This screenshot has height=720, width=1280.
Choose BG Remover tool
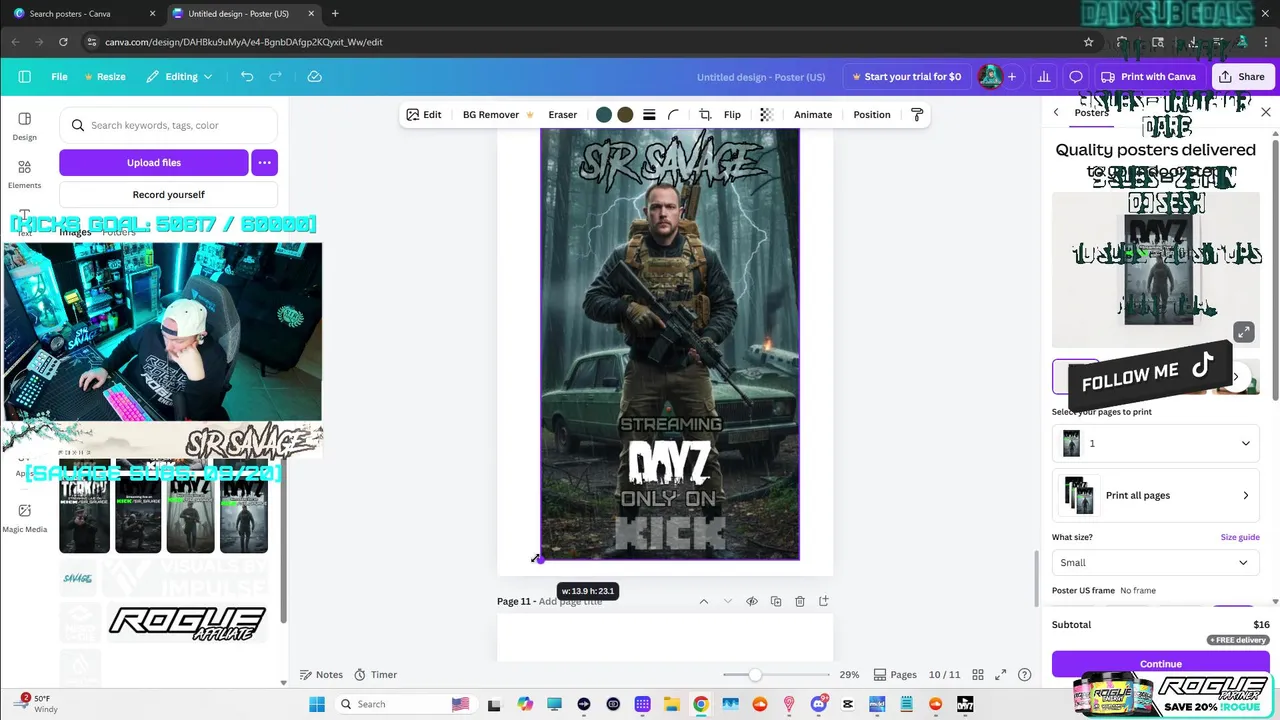(497, 115)
